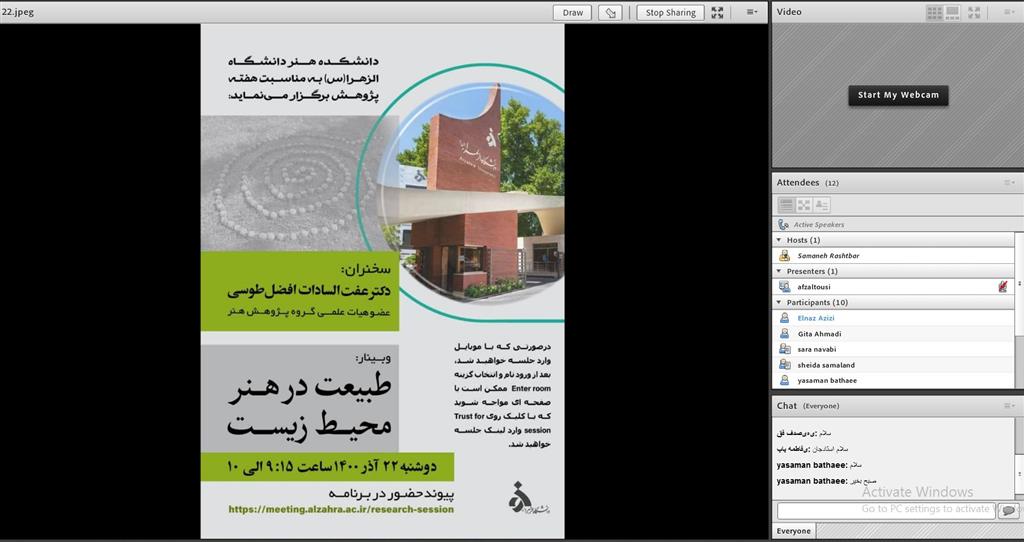Select Attendee status view icon
Screen dimensions: 1024x542
tap(822, 205)
